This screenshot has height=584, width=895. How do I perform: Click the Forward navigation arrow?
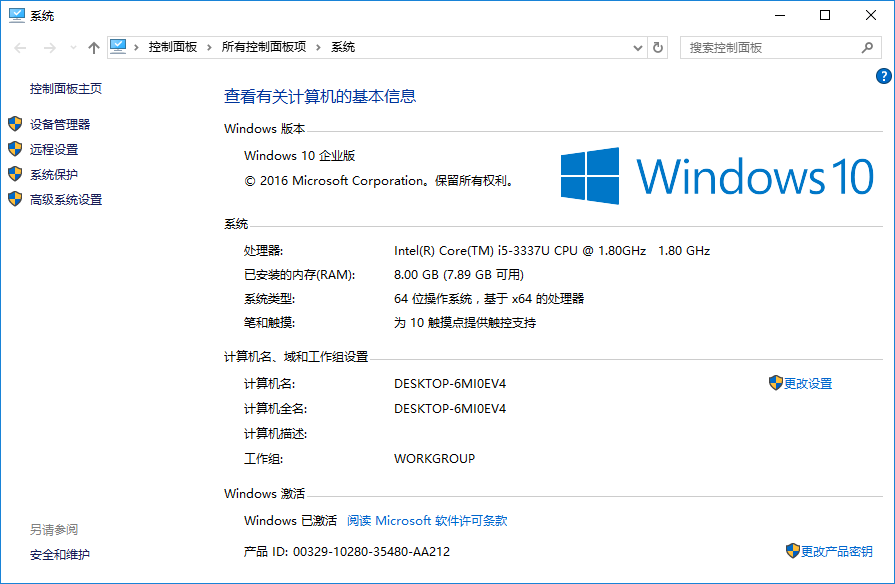point(50,48)
